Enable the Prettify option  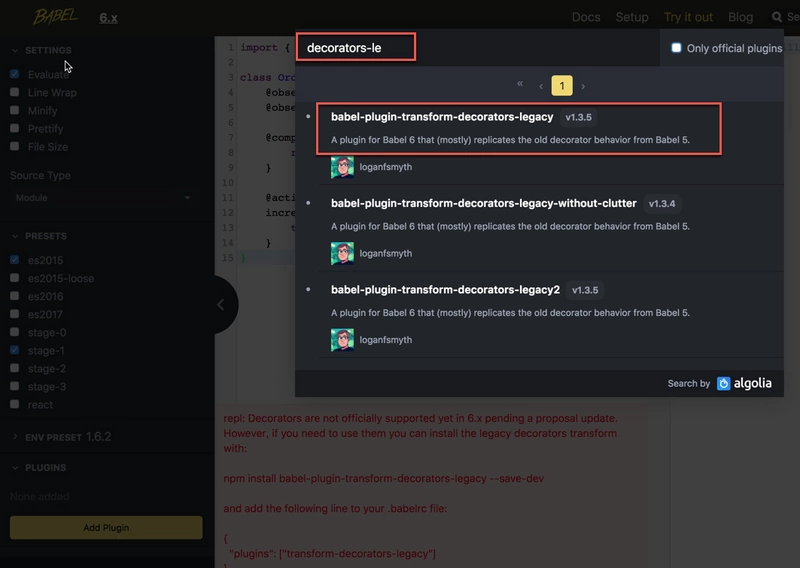point(15,128)
